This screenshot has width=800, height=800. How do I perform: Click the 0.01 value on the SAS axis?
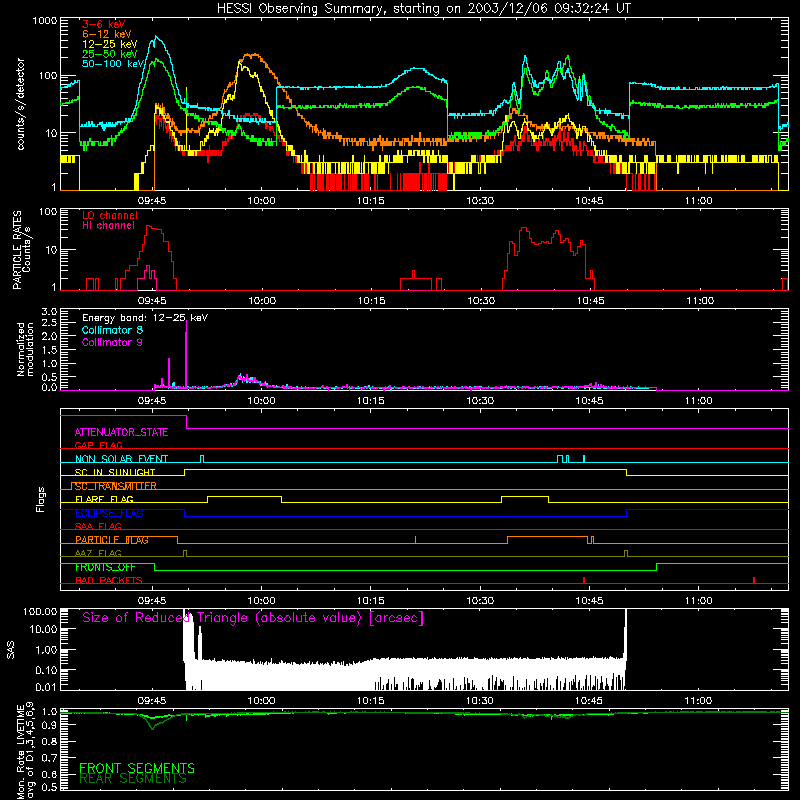(x=46, y=687)
